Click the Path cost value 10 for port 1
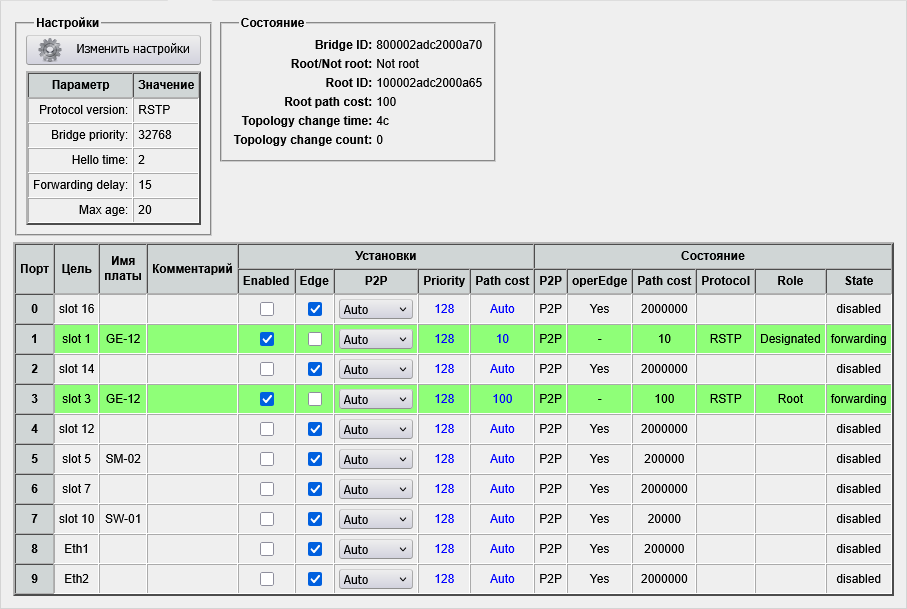The image size is (907, 609). tap(502, 339)
